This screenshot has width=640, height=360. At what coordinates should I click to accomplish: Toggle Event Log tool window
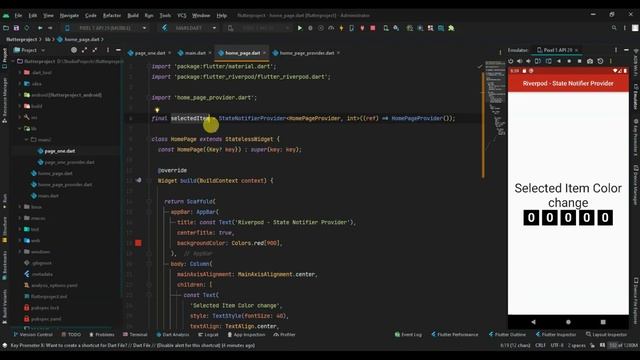coord(408,335)
